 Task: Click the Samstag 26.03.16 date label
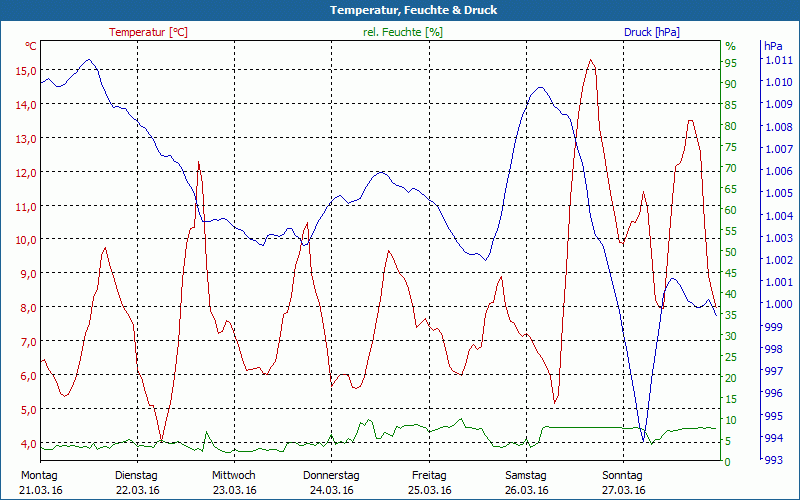click(x=525, y=482)
